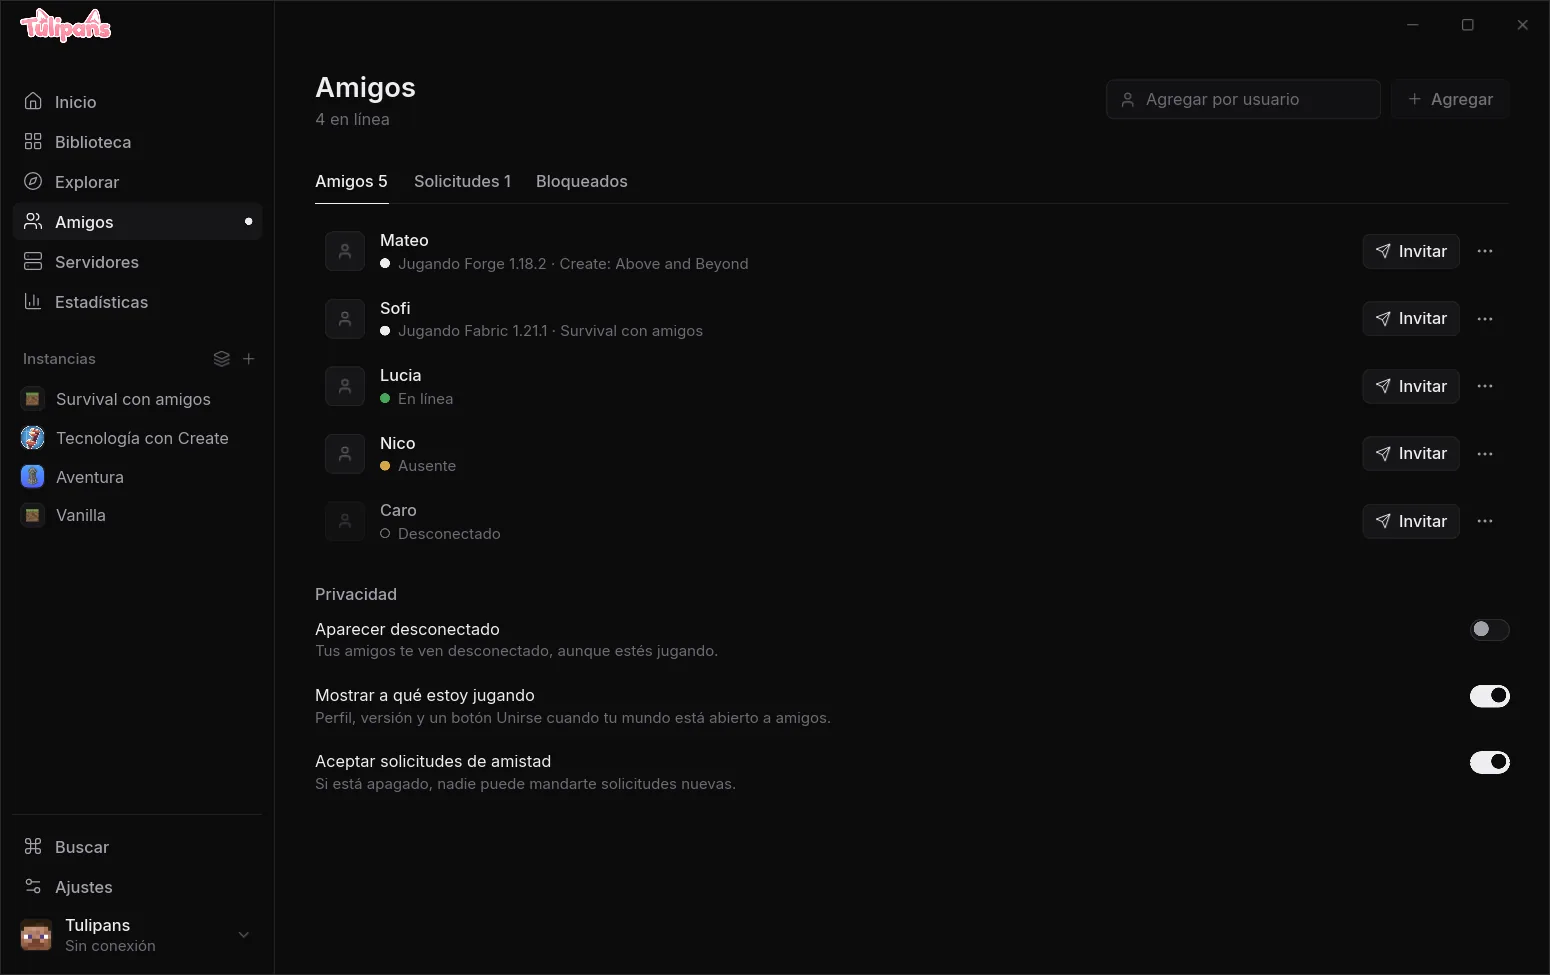
Task: Invite Sofi to play
Action: [1411, 319]
